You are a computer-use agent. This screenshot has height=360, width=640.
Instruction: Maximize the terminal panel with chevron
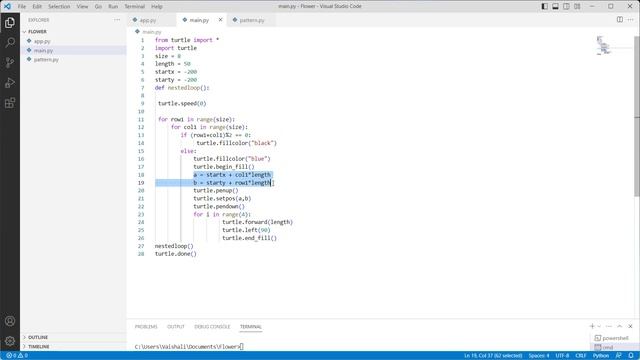coord(620,326)
